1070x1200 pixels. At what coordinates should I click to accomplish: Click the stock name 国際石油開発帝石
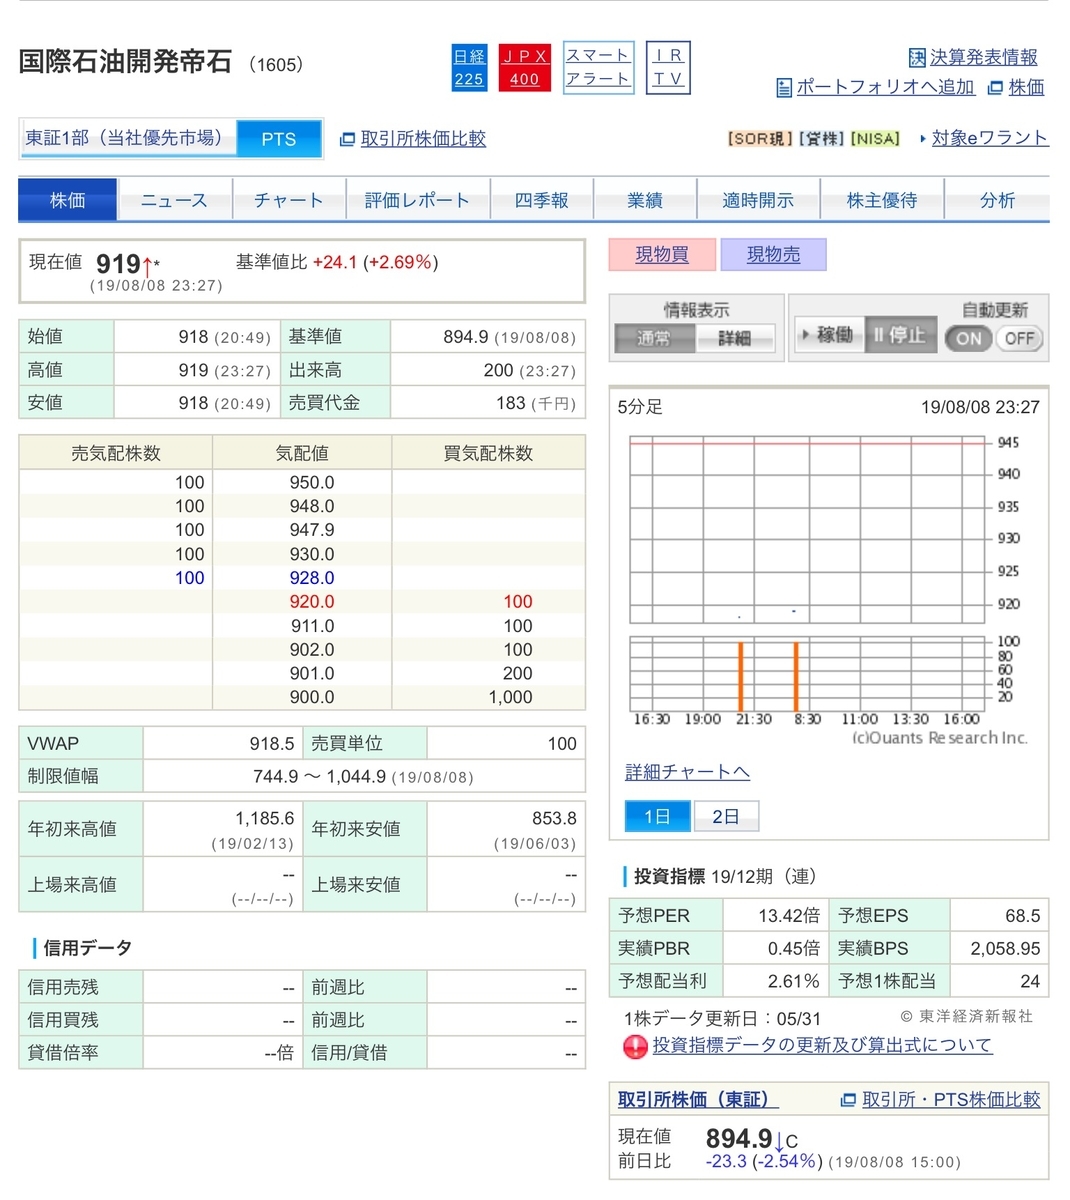126,62
